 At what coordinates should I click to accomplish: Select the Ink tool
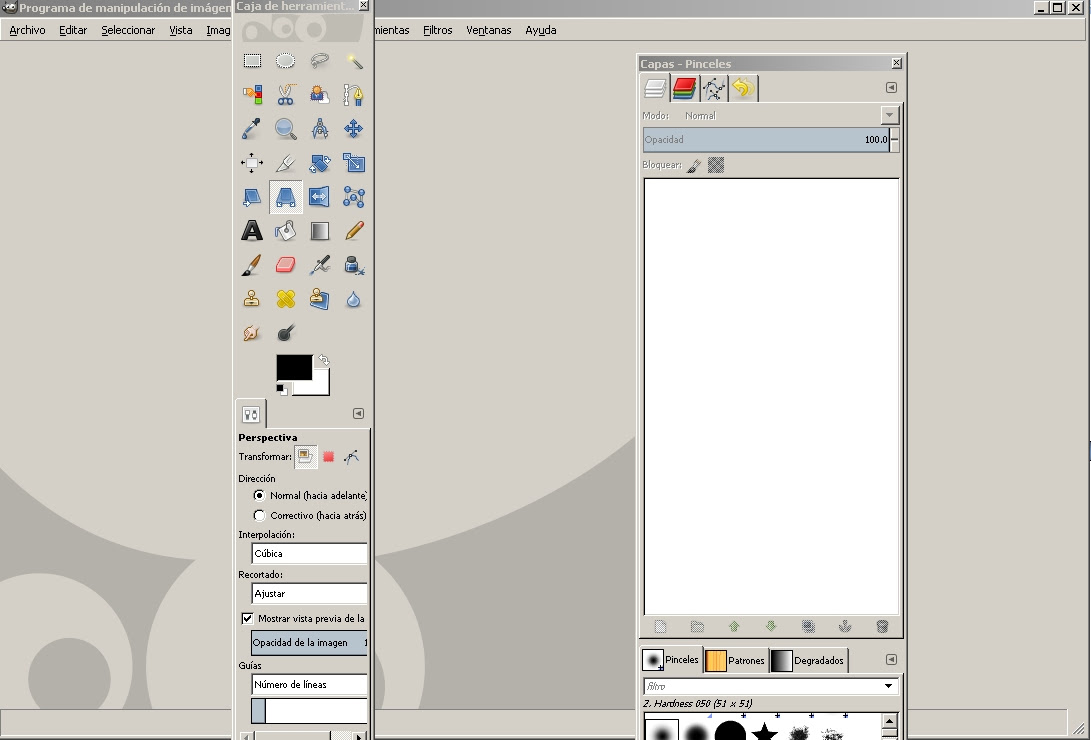click(353, 265)
